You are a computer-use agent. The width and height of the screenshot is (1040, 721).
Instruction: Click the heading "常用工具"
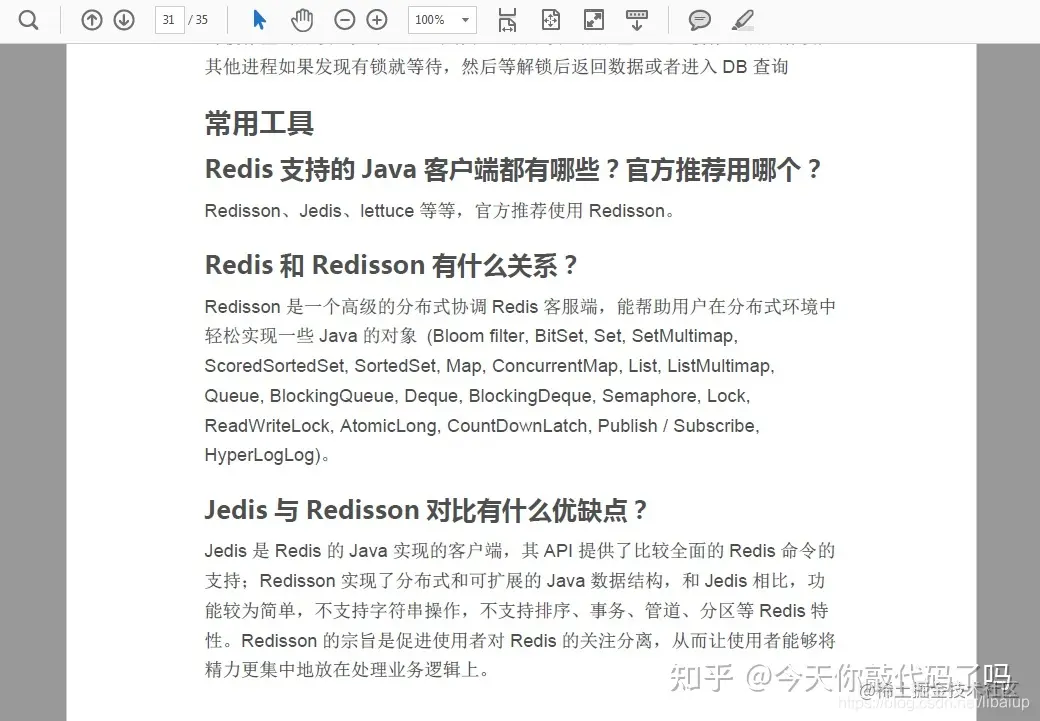point(259,123)
